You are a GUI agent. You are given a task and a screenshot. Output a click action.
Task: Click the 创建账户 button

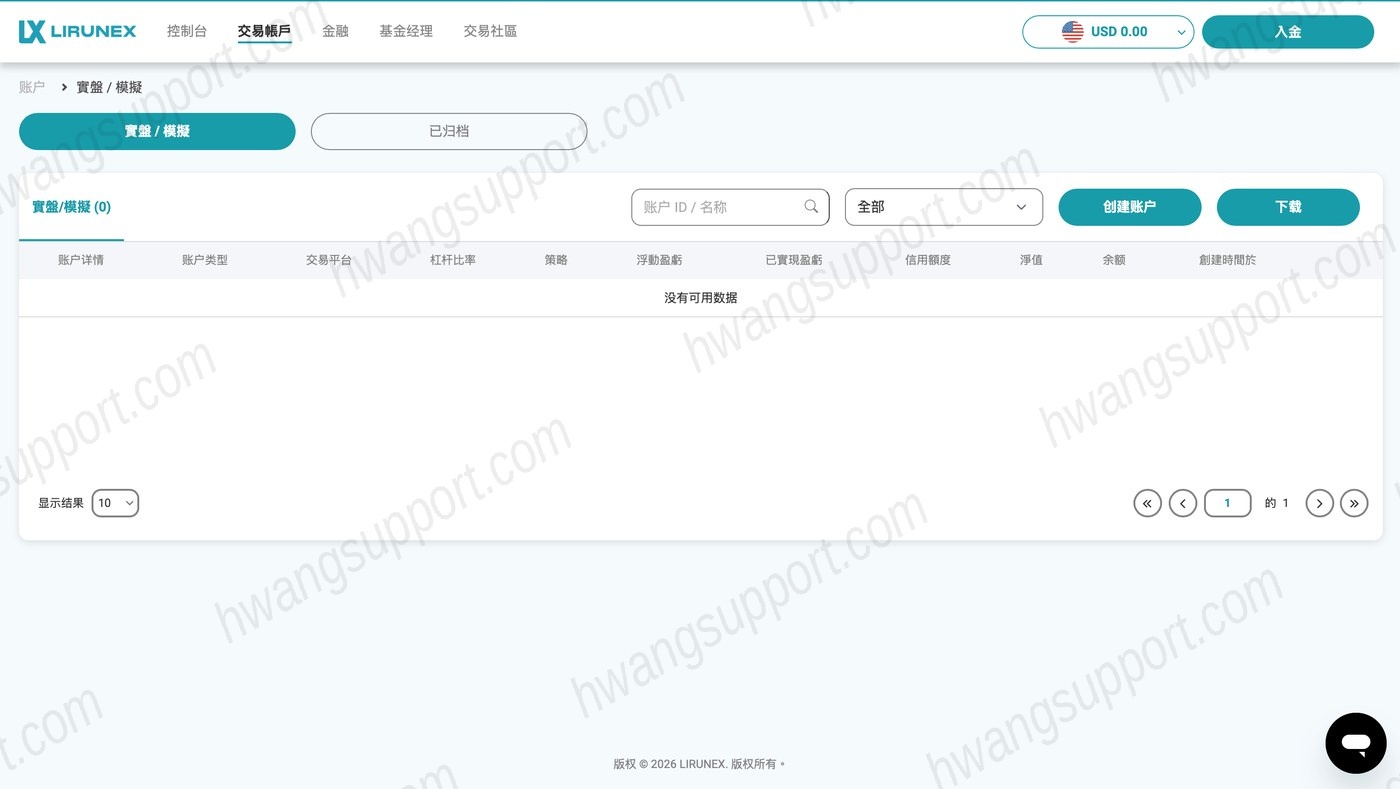pyautogui.click(x=1130, y=207)
